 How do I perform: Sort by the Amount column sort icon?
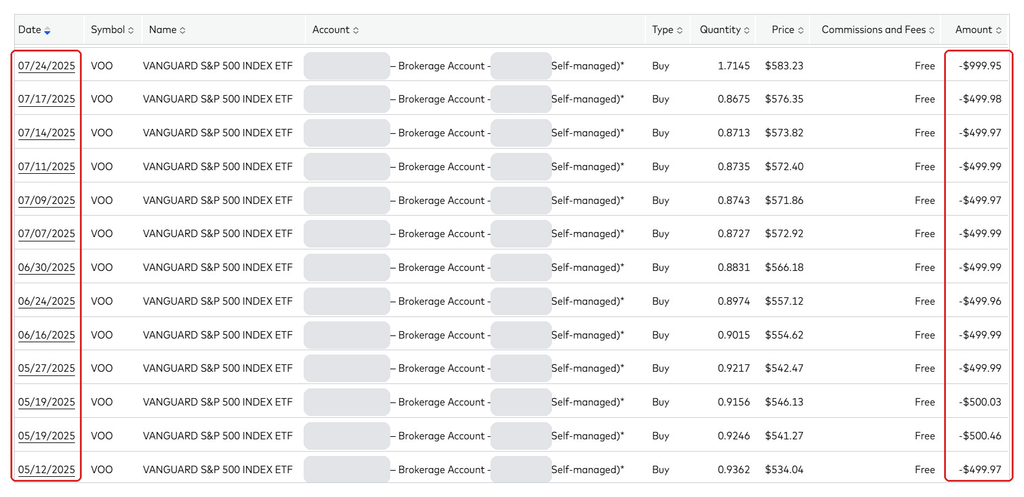[999, 30]
